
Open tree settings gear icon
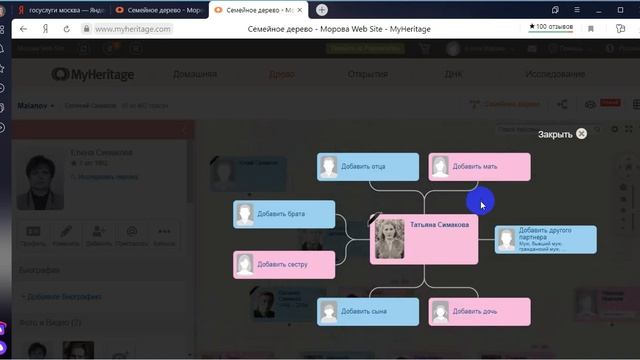click(614, 129)
